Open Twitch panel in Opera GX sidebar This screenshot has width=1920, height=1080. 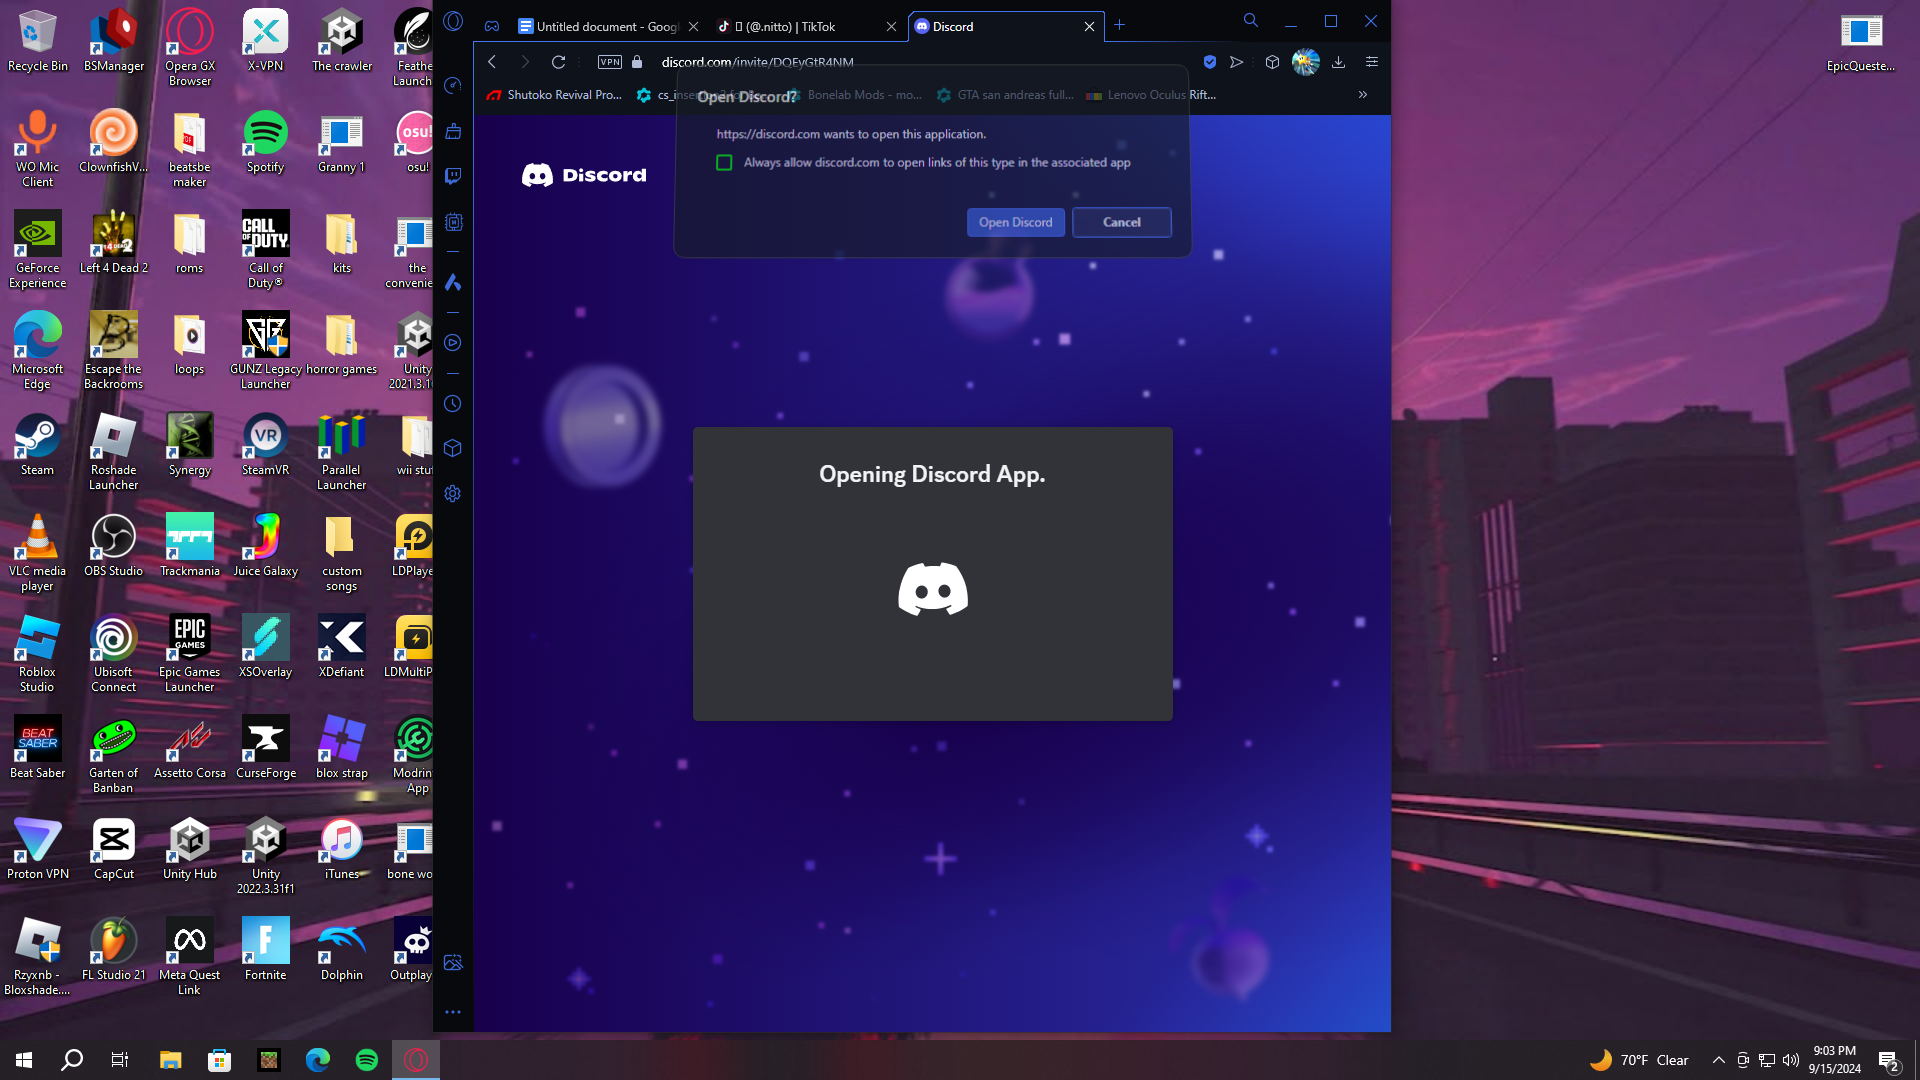453,176
